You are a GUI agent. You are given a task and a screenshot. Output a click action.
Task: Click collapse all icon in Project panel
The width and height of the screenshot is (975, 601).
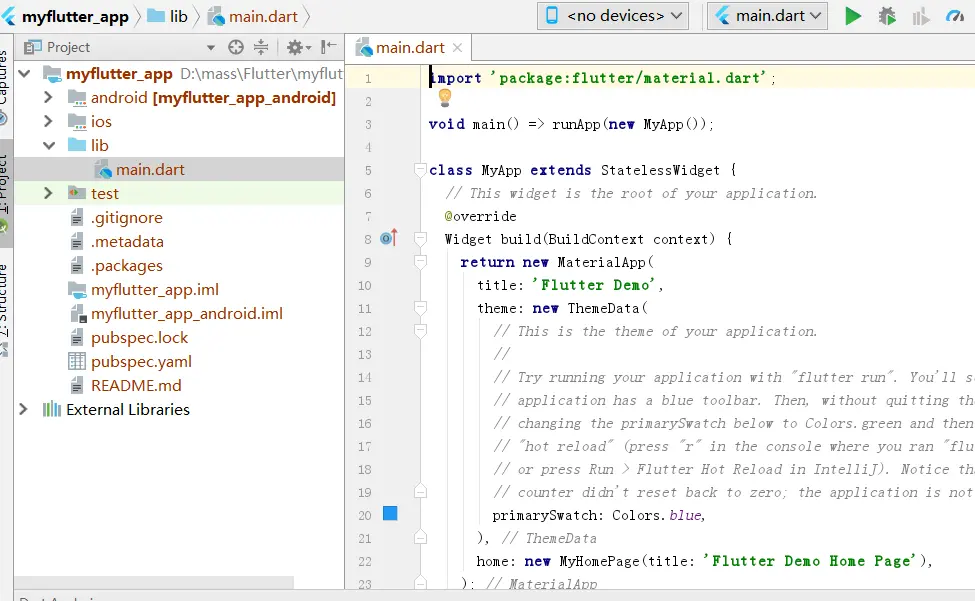click(x=261, y=47)
